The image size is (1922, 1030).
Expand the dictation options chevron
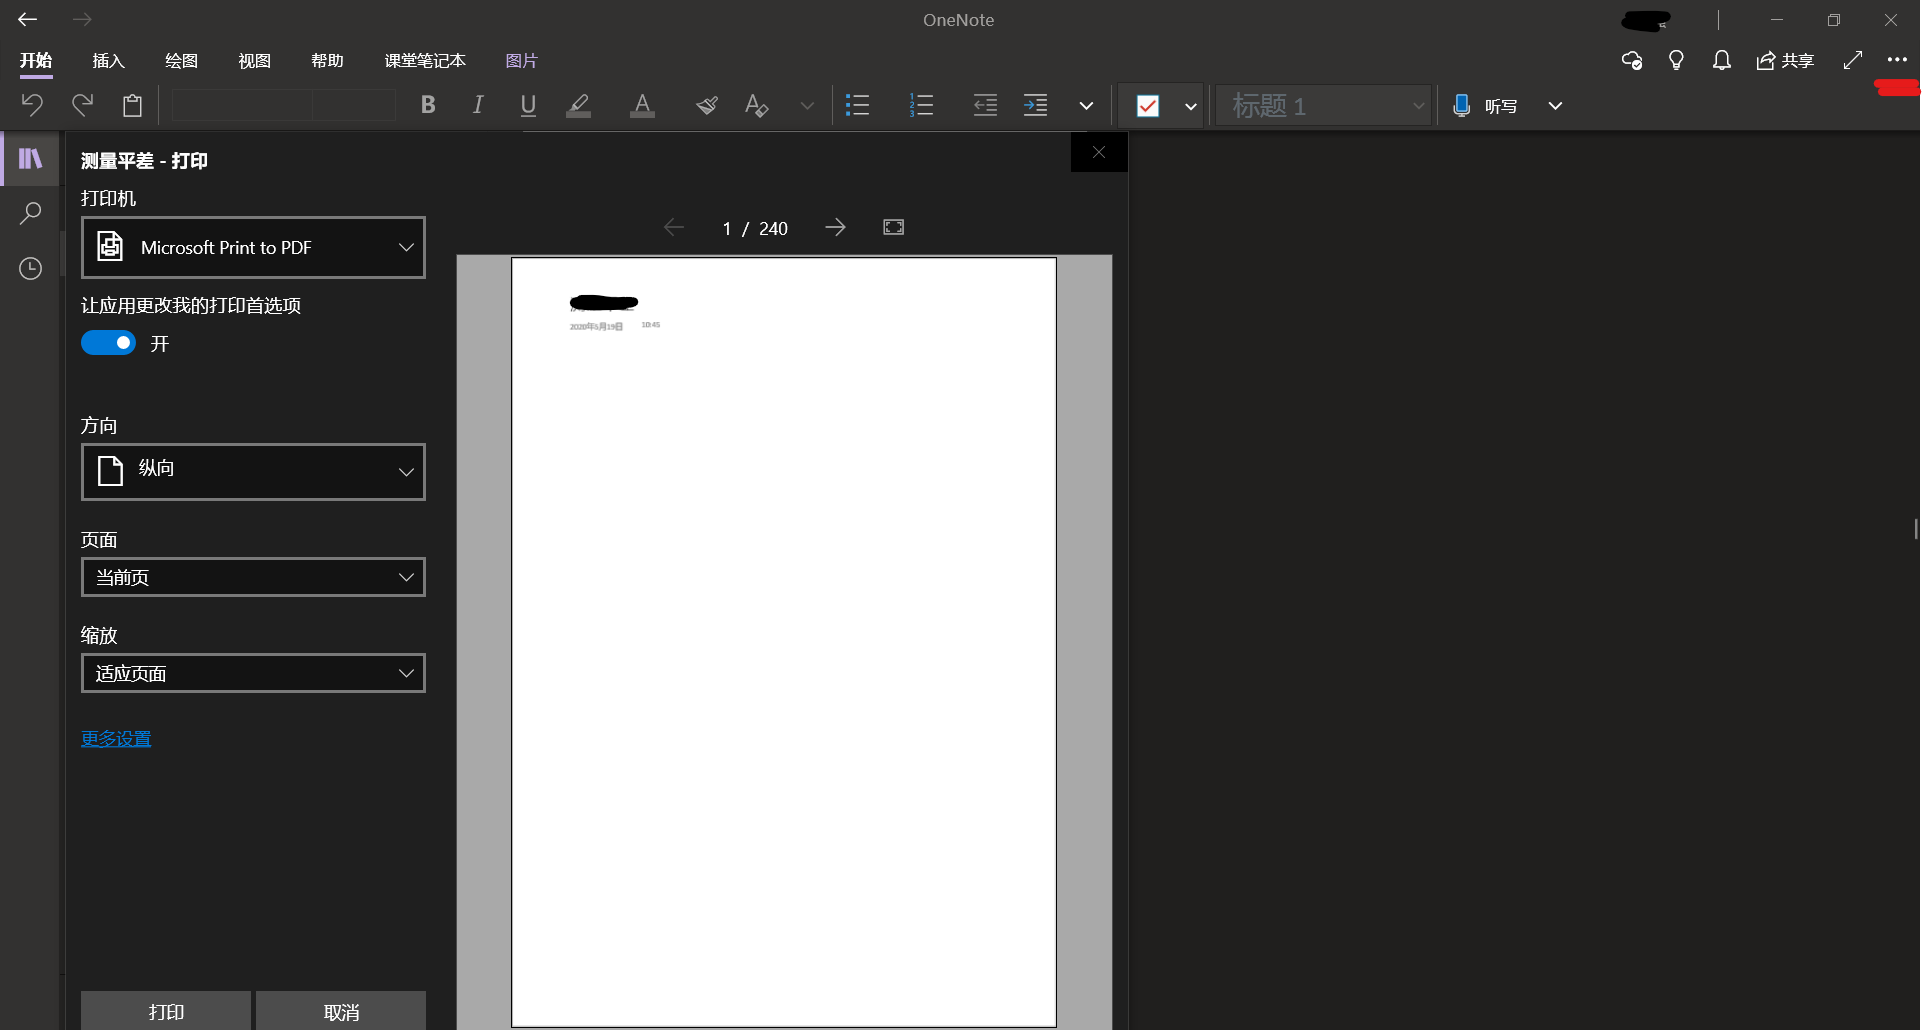pyautogui.click(x=1555, y=105)
